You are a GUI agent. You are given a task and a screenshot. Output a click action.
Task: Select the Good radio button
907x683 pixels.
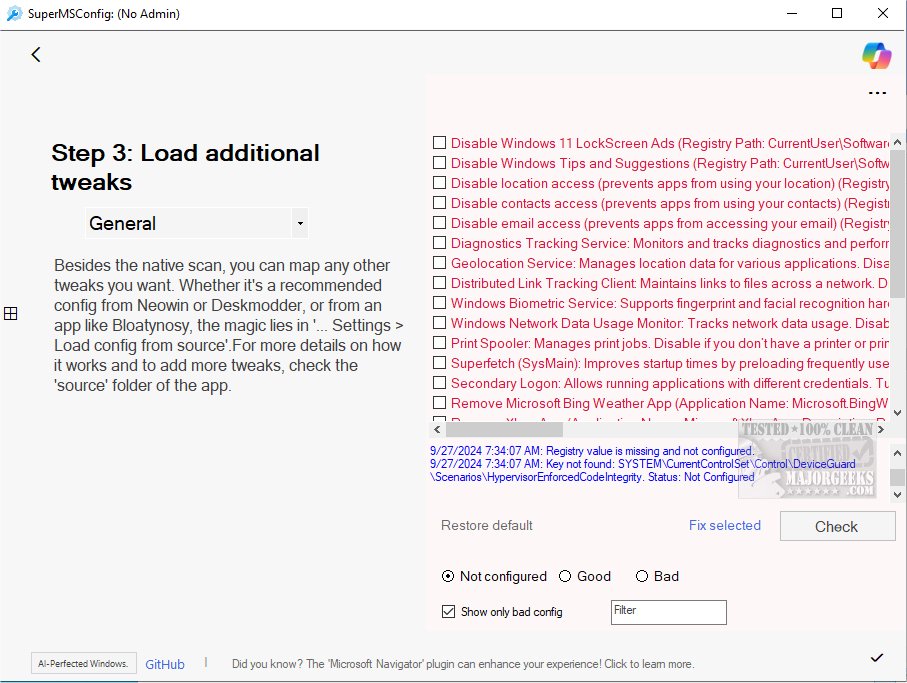565,576
